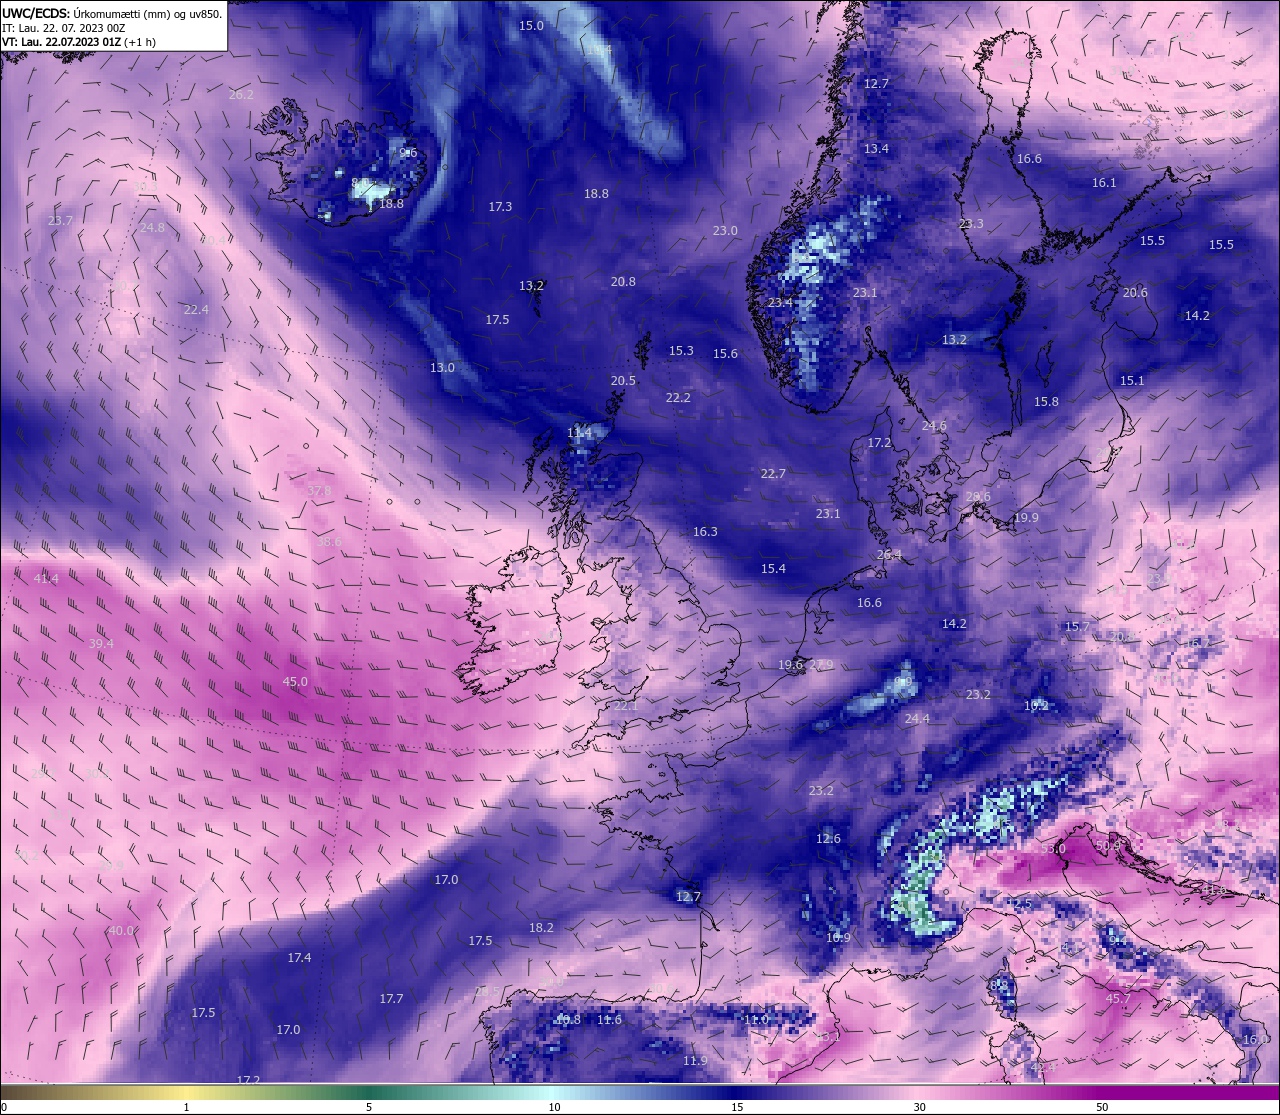This screenshot has width=1280, height=1115.
Task: Click the 22.4 value in the northwest Atlantic
Action: tap(196, 310)
